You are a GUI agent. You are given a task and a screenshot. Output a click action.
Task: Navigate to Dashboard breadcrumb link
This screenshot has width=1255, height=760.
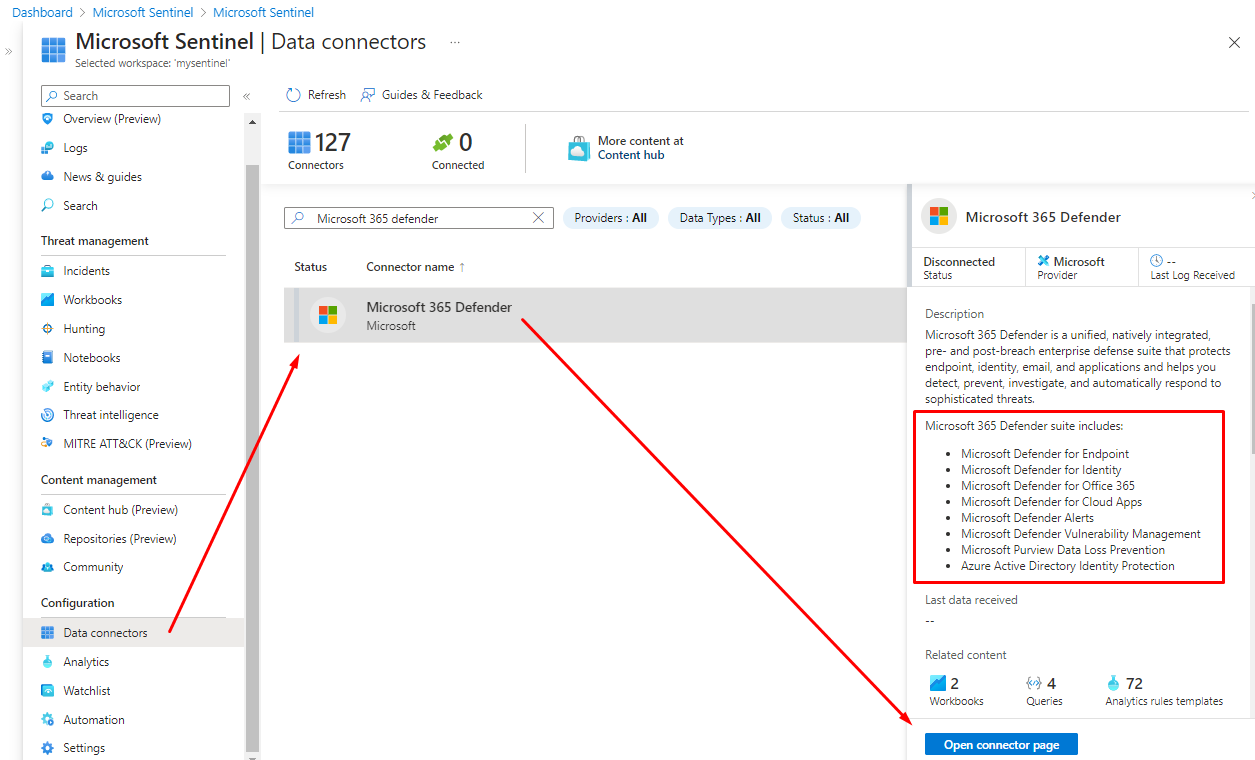(42, 13)
